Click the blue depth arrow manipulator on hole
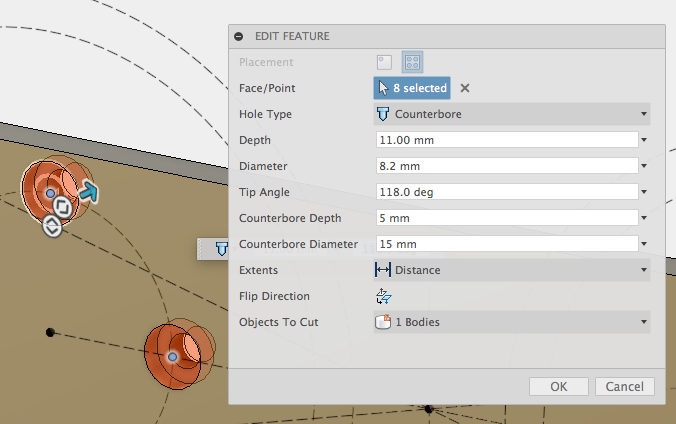The width and height of the screenshot is (676, 424). click(x=89, y=192)
